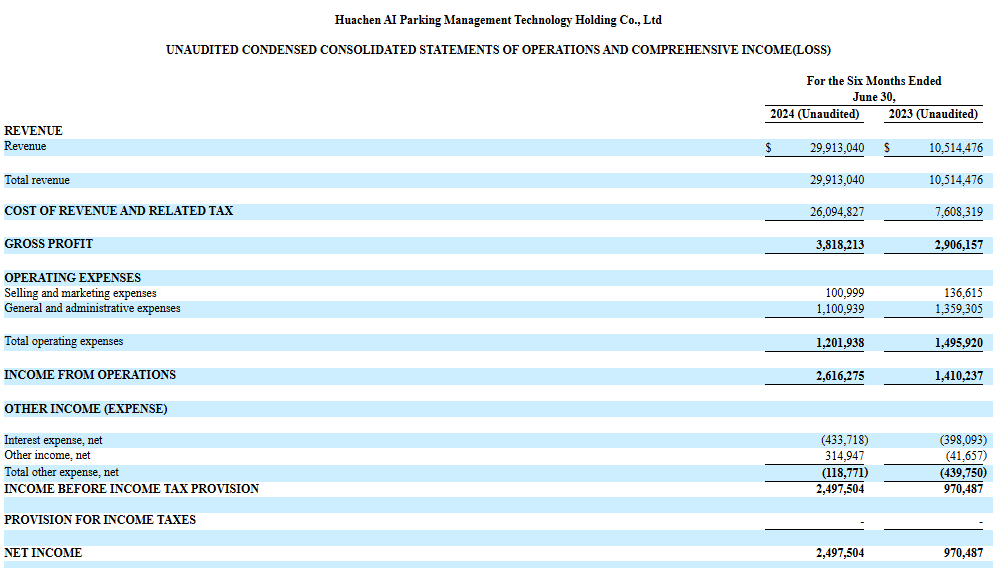Screen dimensions: 1000x568
Task: Select the '2024 (Unaudited)' column header
Action: coord(814,114)
